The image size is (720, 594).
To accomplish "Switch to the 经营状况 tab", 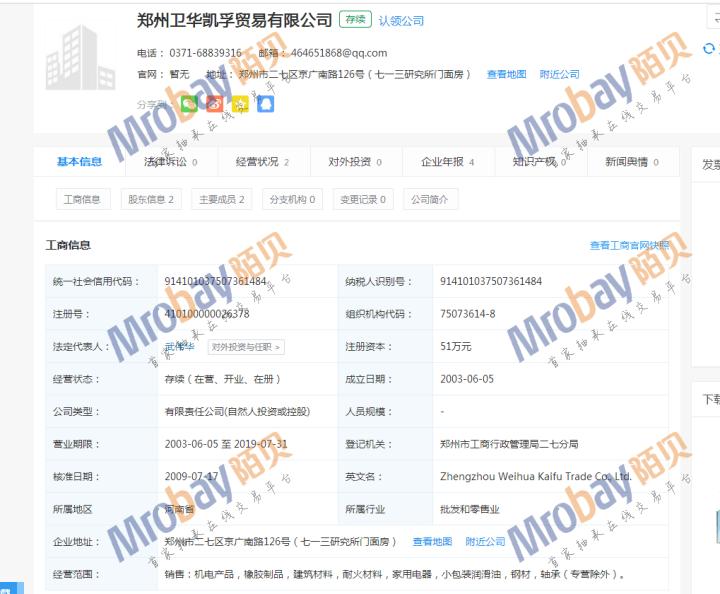I will [x=262, y=162].
